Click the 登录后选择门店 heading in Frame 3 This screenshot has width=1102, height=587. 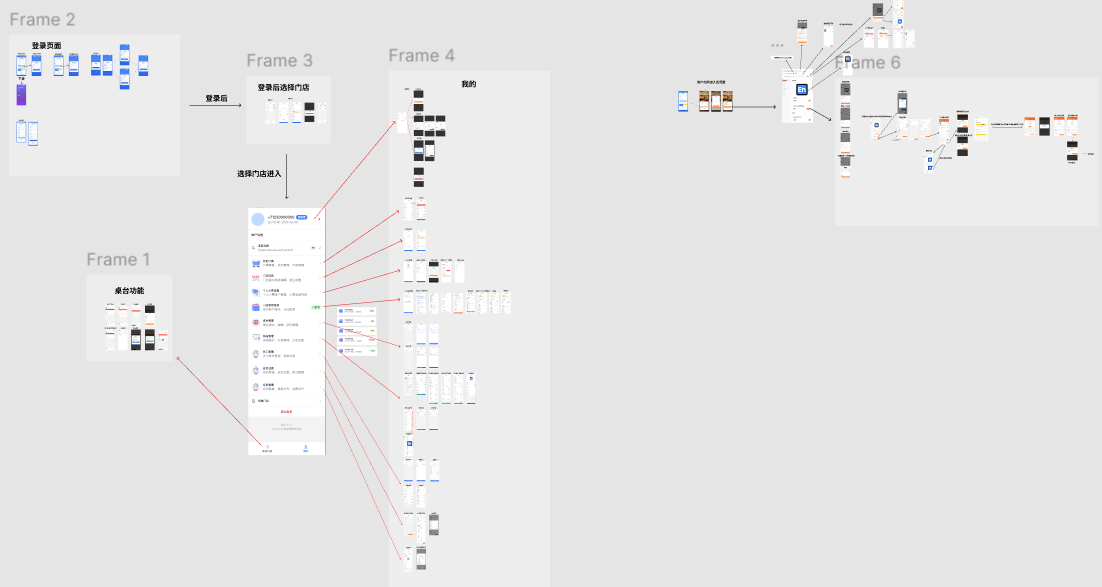283,88
